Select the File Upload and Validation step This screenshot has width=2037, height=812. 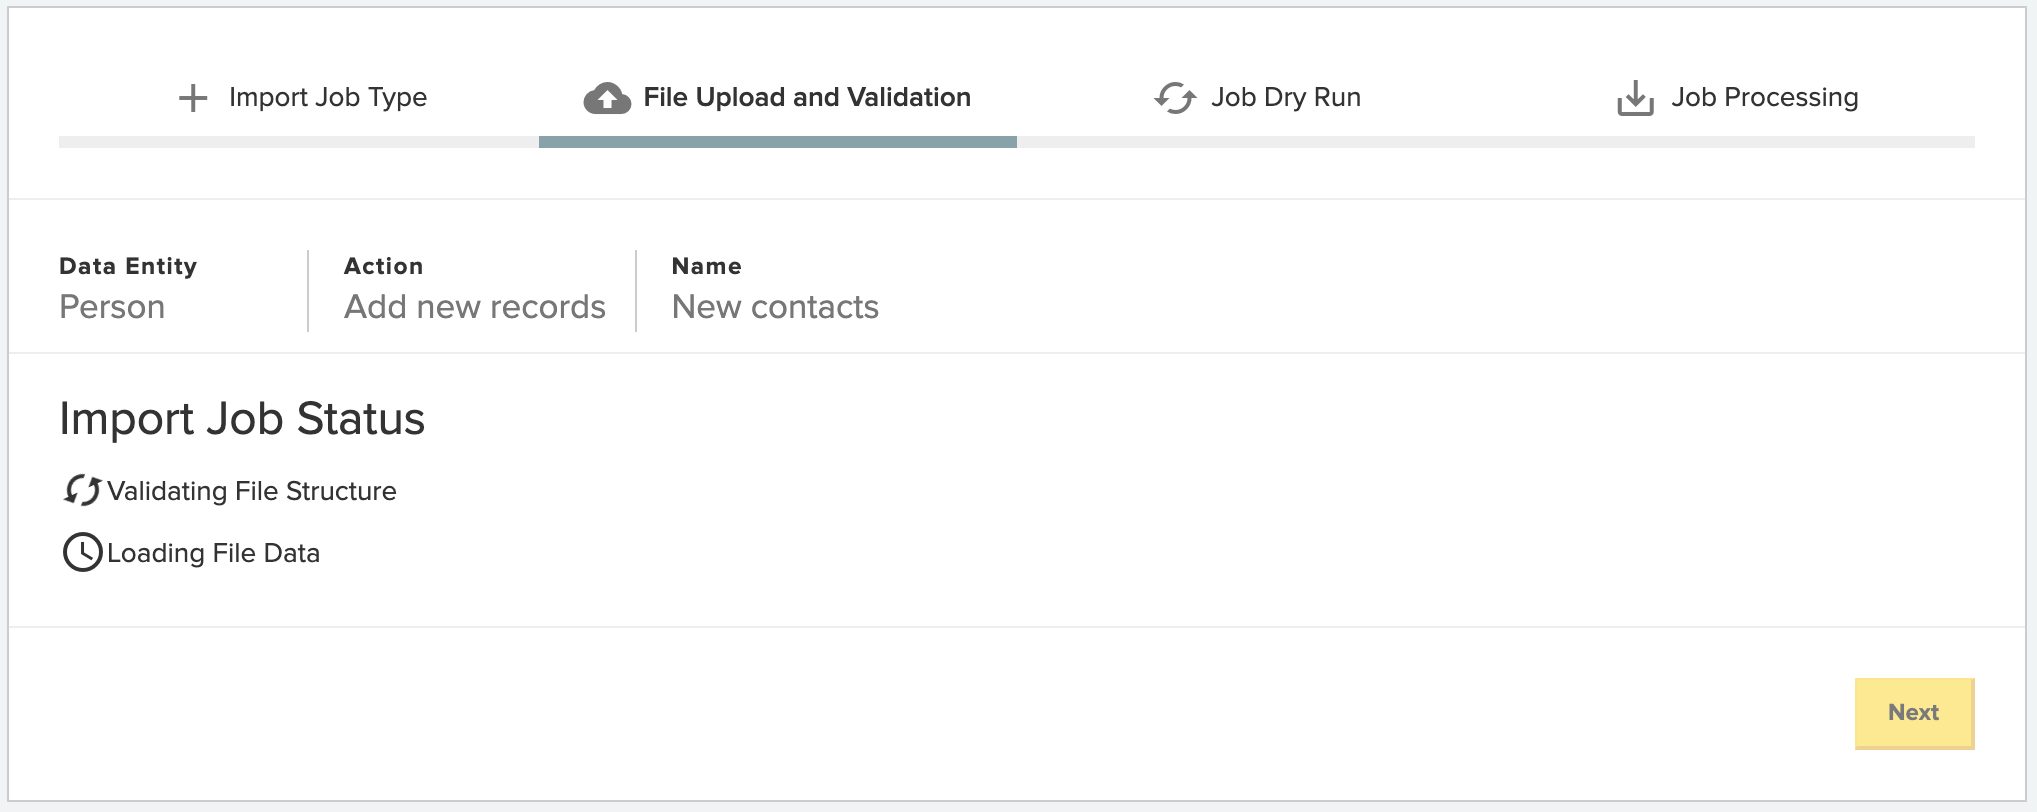coord(807,97)
